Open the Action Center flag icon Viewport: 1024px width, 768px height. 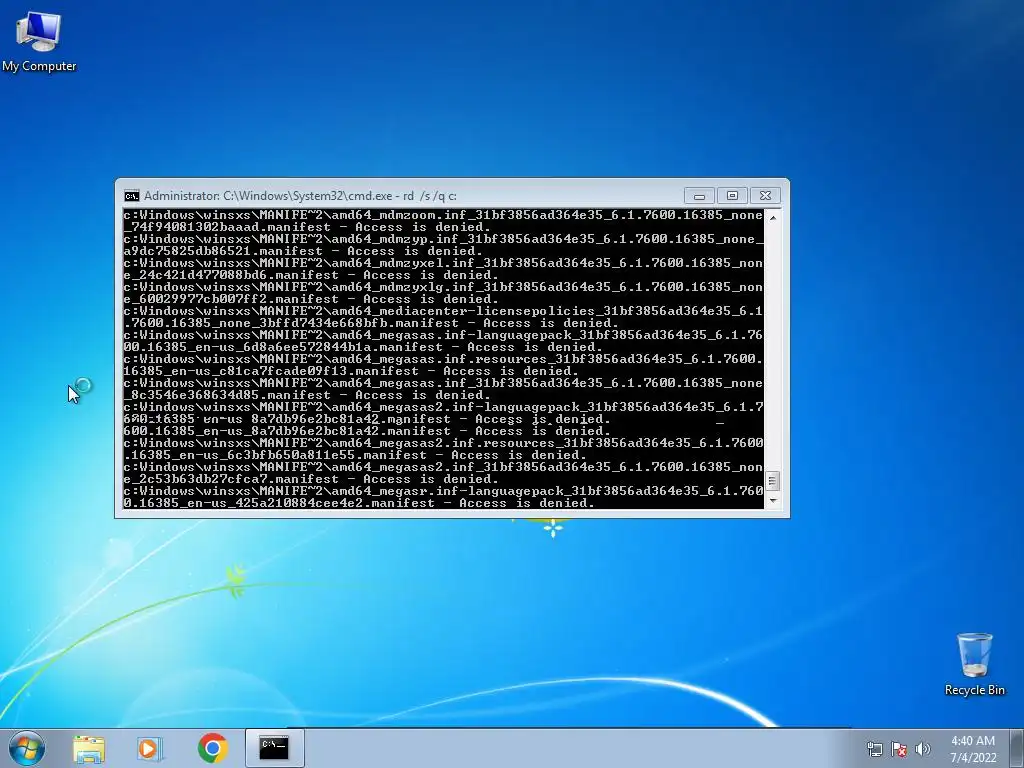[899, 749]
